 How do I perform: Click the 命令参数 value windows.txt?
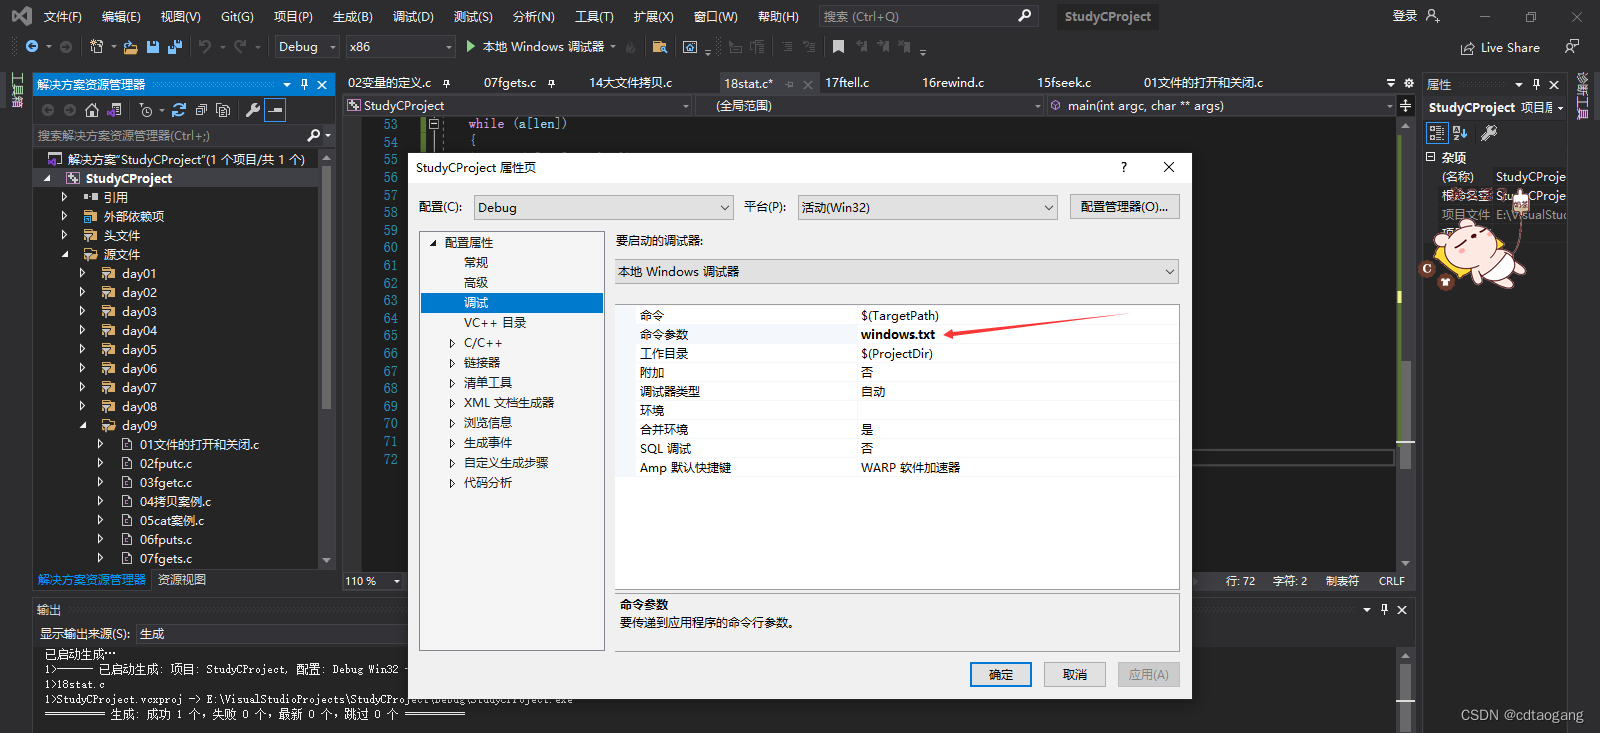pyautogui.click(x=898, y=335)
